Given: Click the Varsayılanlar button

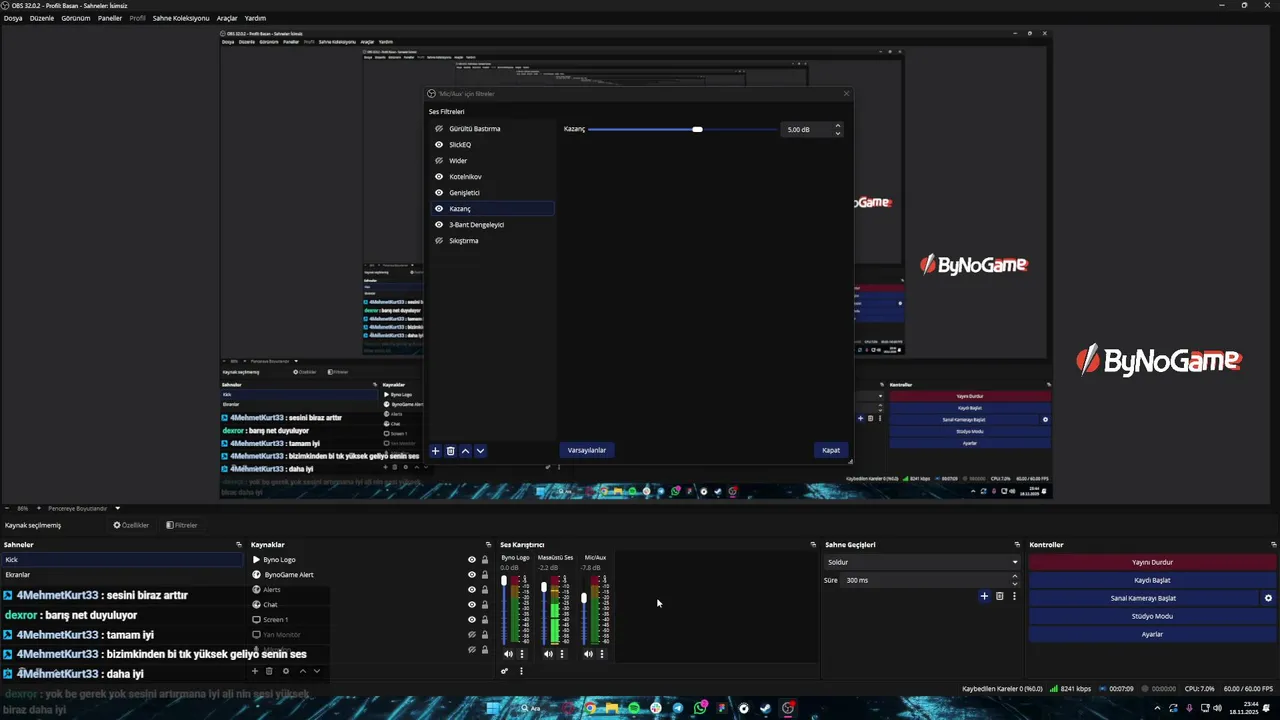Looking at the screenshot, I should (x=587, y=451).
